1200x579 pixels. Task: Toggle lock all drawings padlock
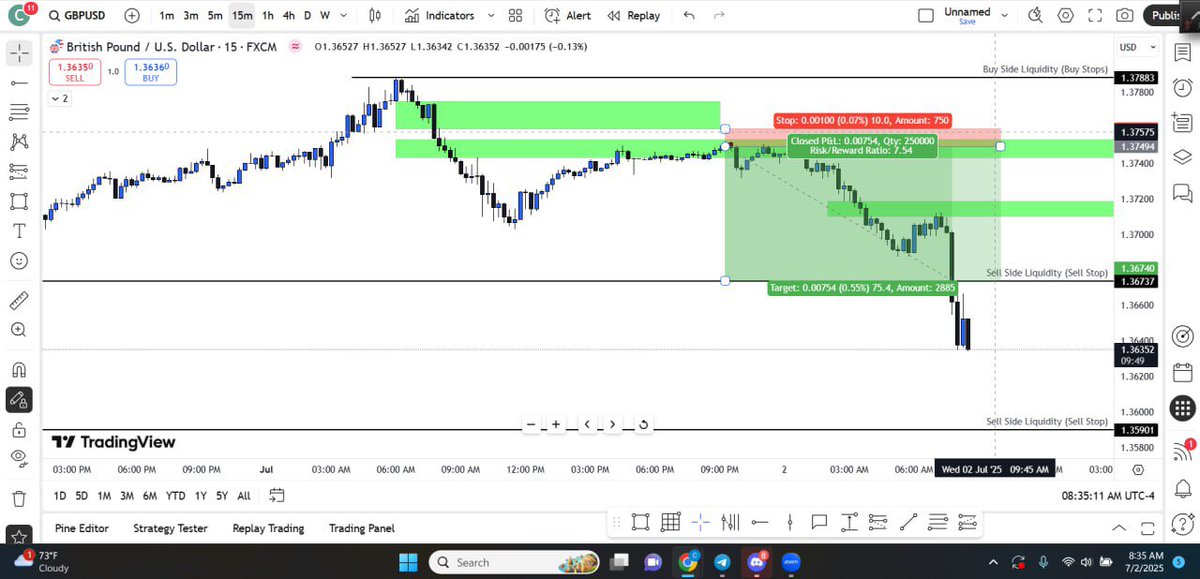click(x=19, y=430)
